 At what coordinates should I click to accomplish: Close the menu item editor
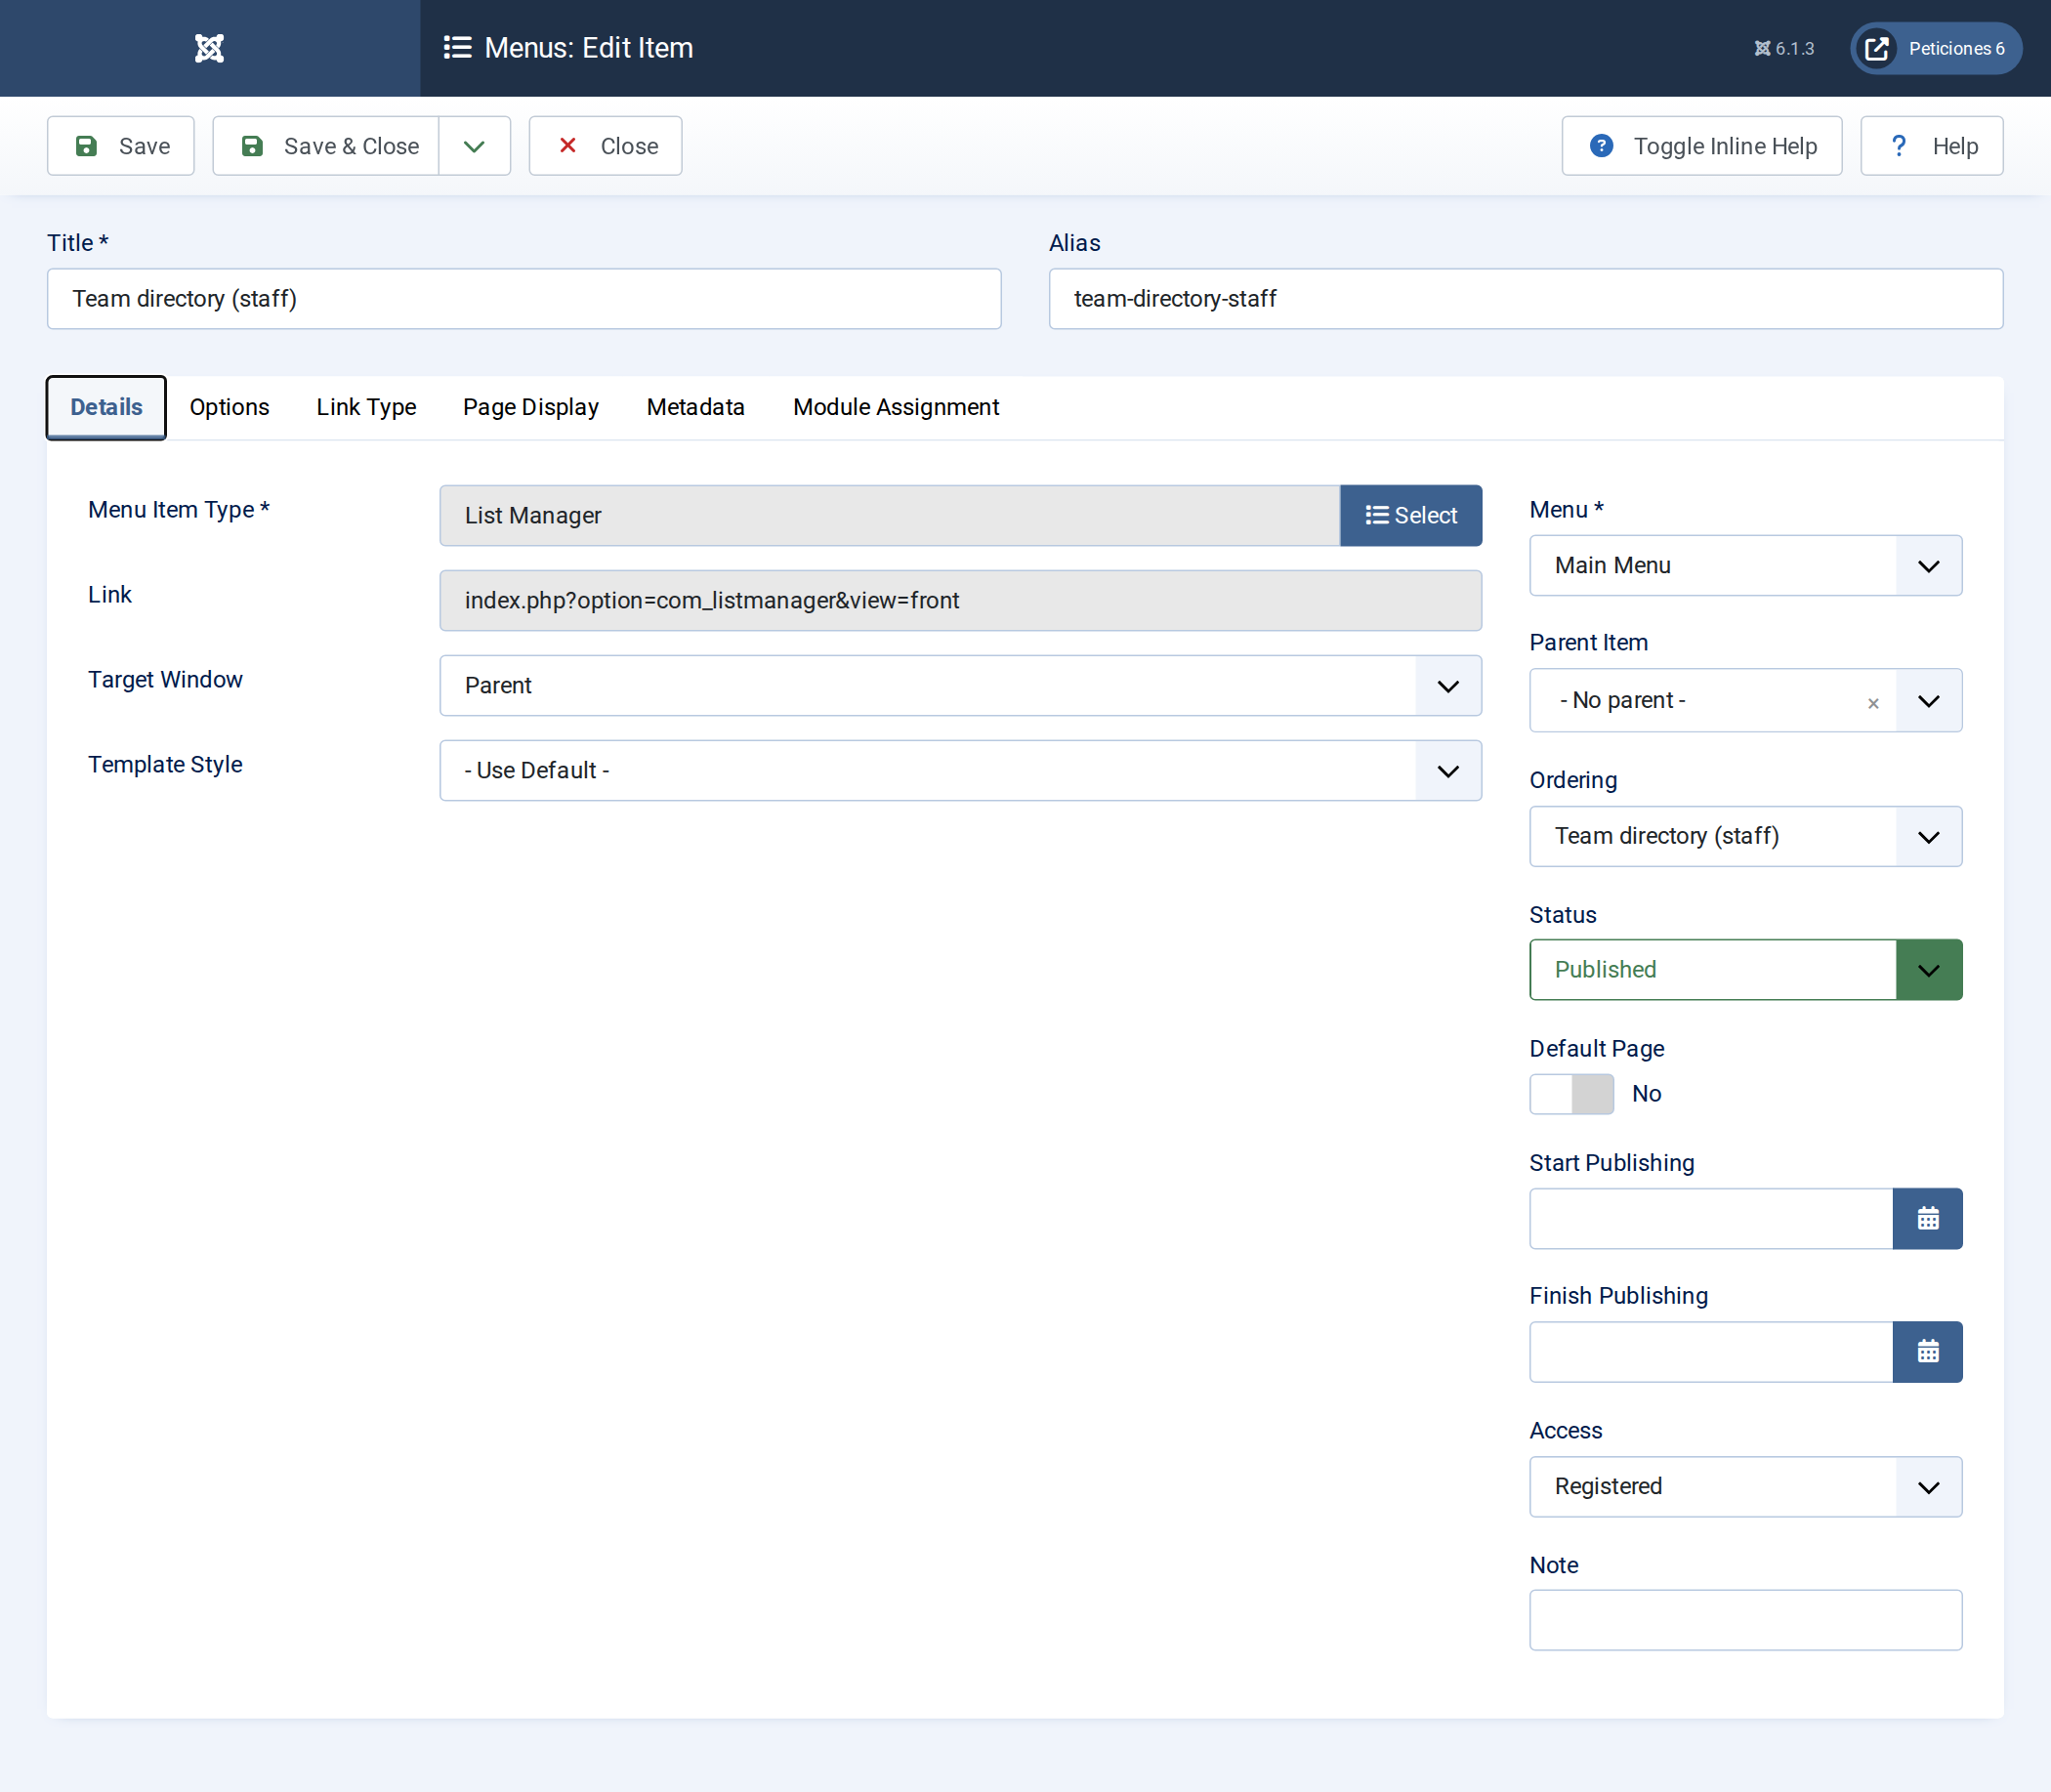tap(606, 146)
